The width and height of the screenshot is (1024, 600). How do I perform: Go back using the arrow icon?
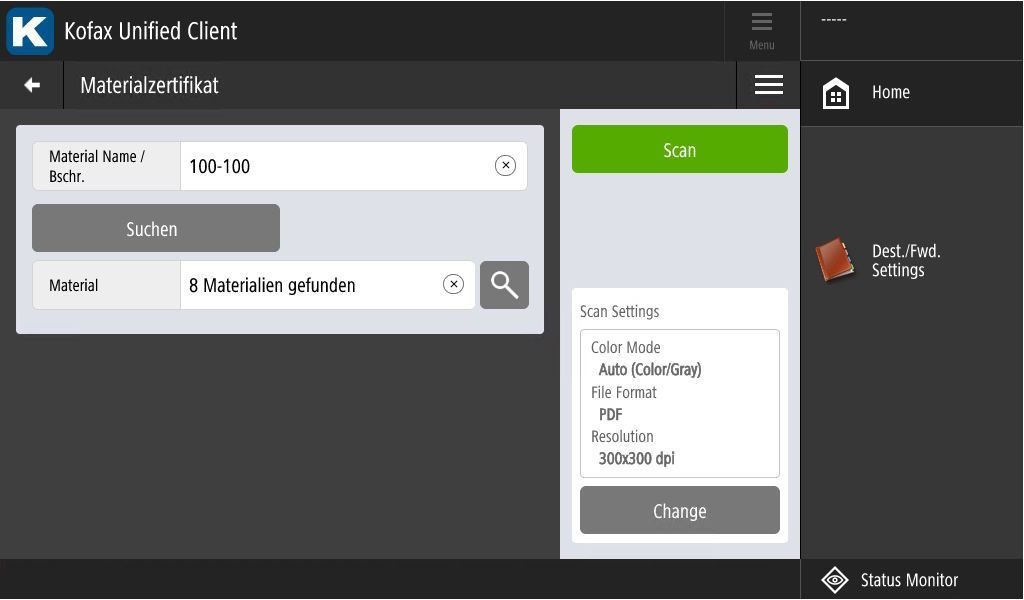[31, 85]
